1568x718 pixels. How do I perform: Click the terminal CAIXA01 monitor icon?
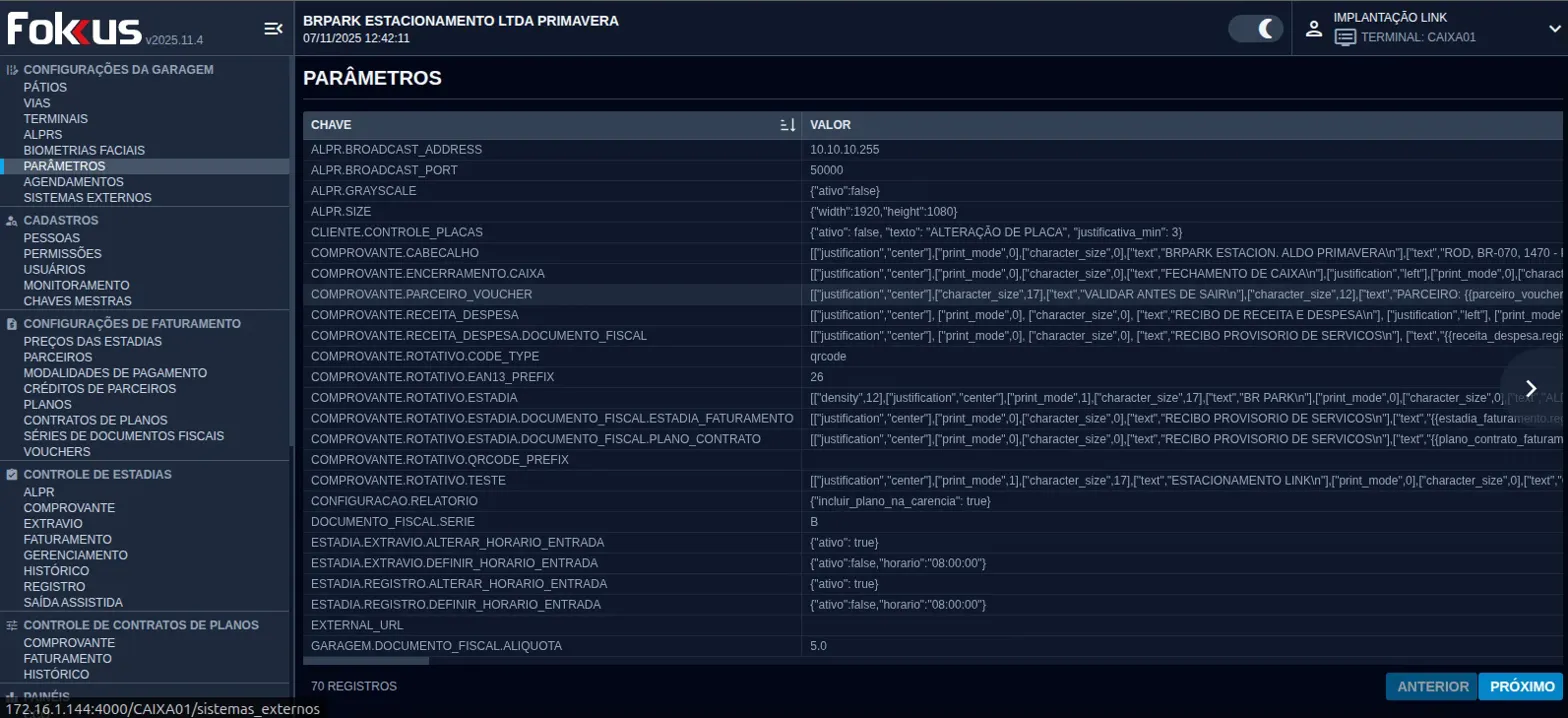[x=1345, y=38]
